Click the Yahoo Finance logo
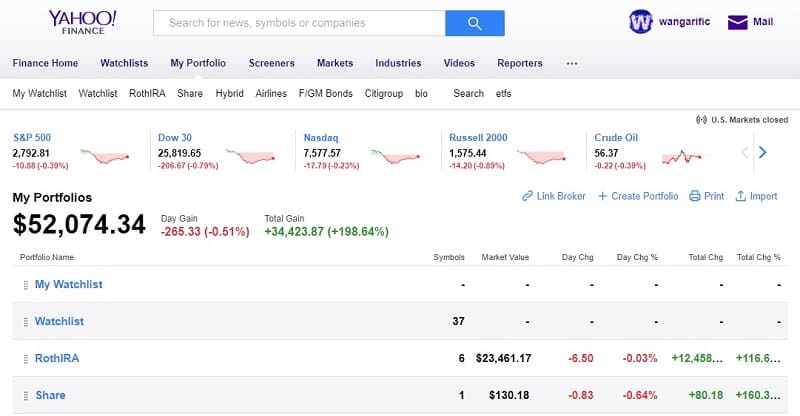Image resolution: width=800 pixels, height=416 pixels. (82, 23)
